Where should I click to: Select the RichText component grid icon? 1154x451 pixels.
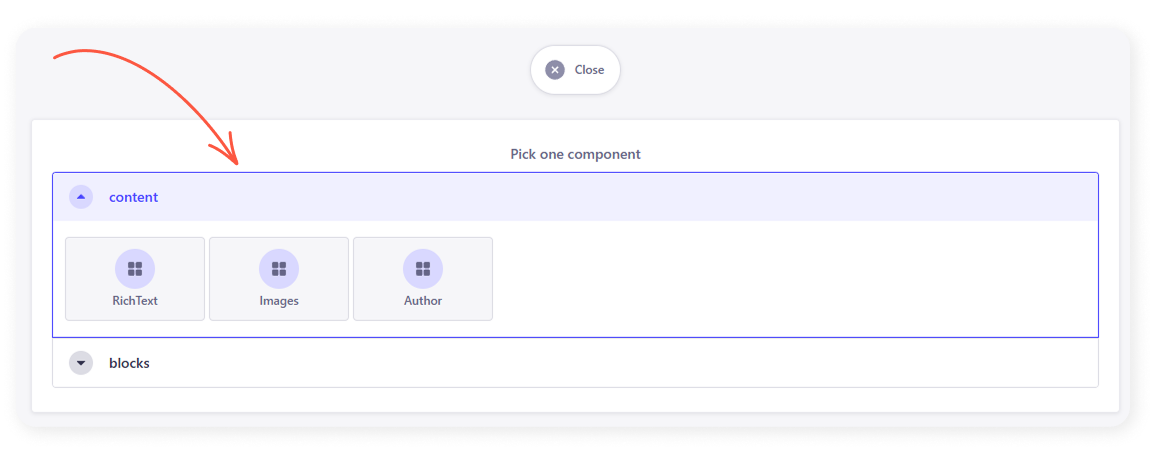click(x=135, y=269)
